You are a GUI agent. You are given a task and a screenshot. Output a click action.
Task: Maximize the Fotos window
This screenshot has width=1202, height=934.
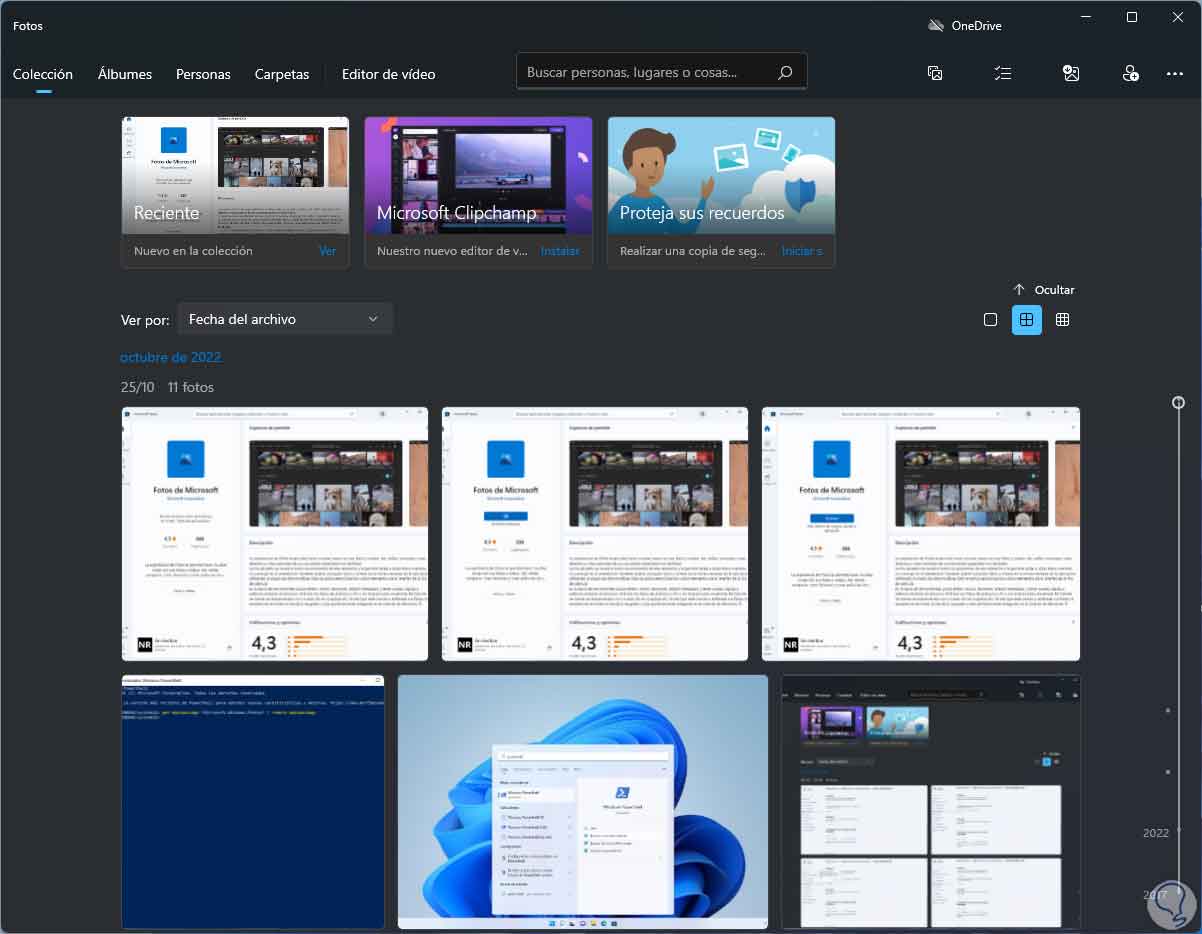click(1132, 17)
